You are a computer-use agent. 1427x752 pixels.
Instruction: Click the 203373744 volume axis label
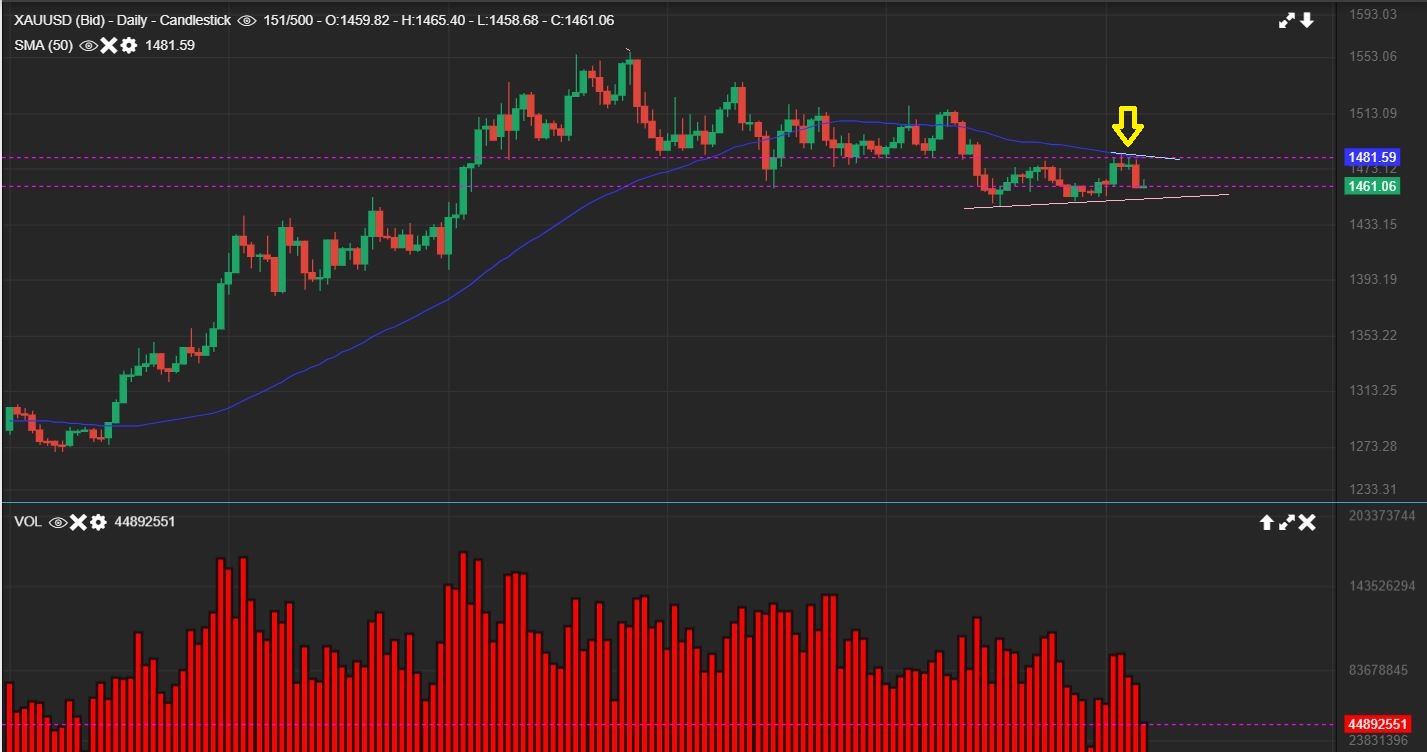1382,515
